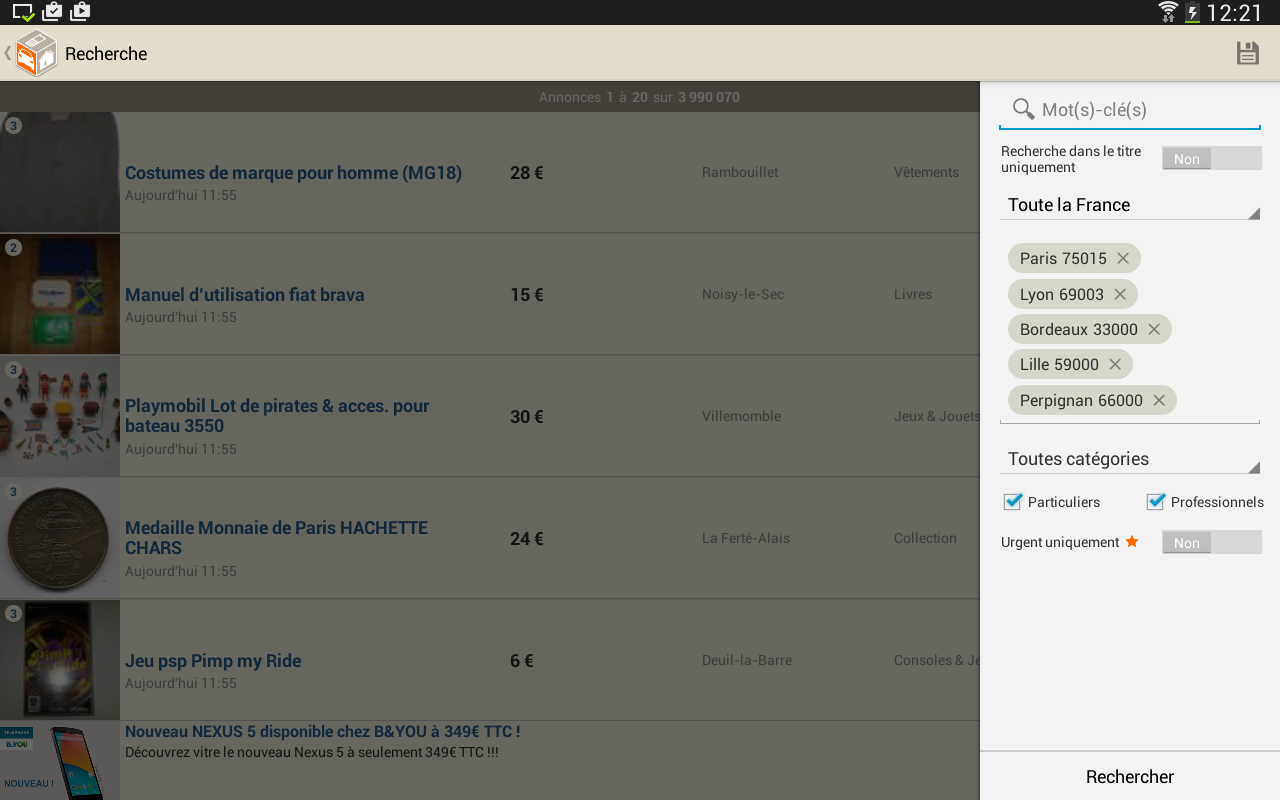Toggle 'Recherche dans le titre uniquement' switch
Screen dimensions: 1280x800
[x=1211, y=159]
